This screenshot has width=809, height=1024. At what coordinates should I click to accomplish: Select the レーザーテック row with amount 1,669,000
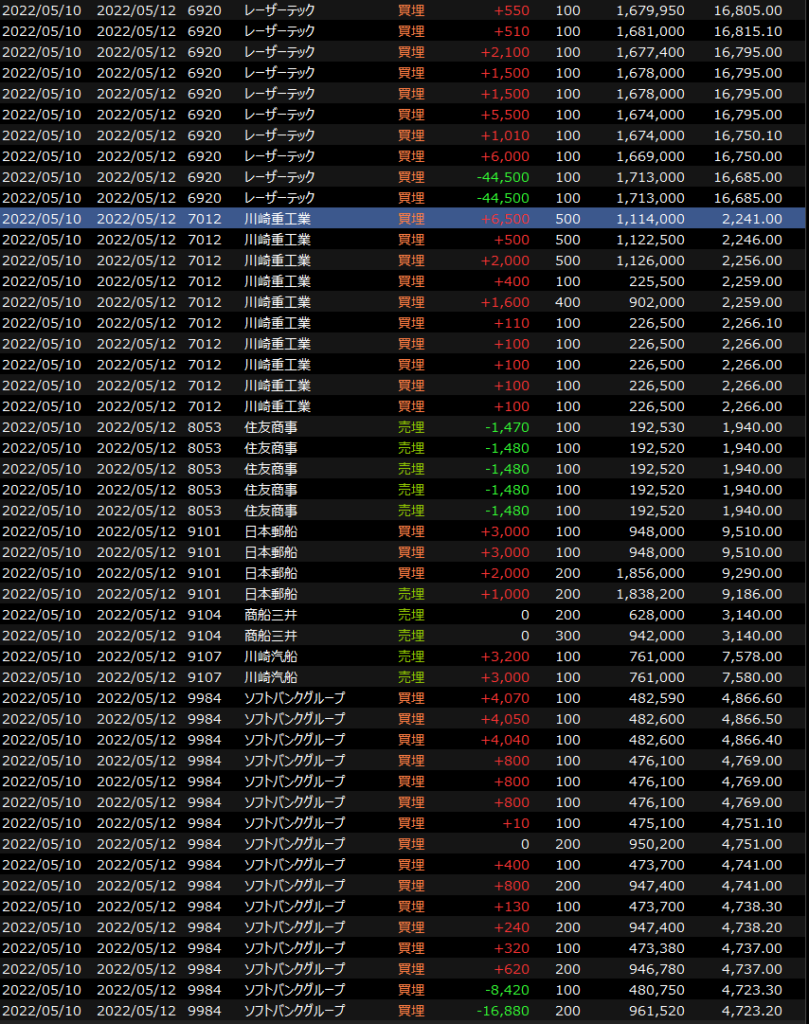pyautogui.click(x=400, y=156)
